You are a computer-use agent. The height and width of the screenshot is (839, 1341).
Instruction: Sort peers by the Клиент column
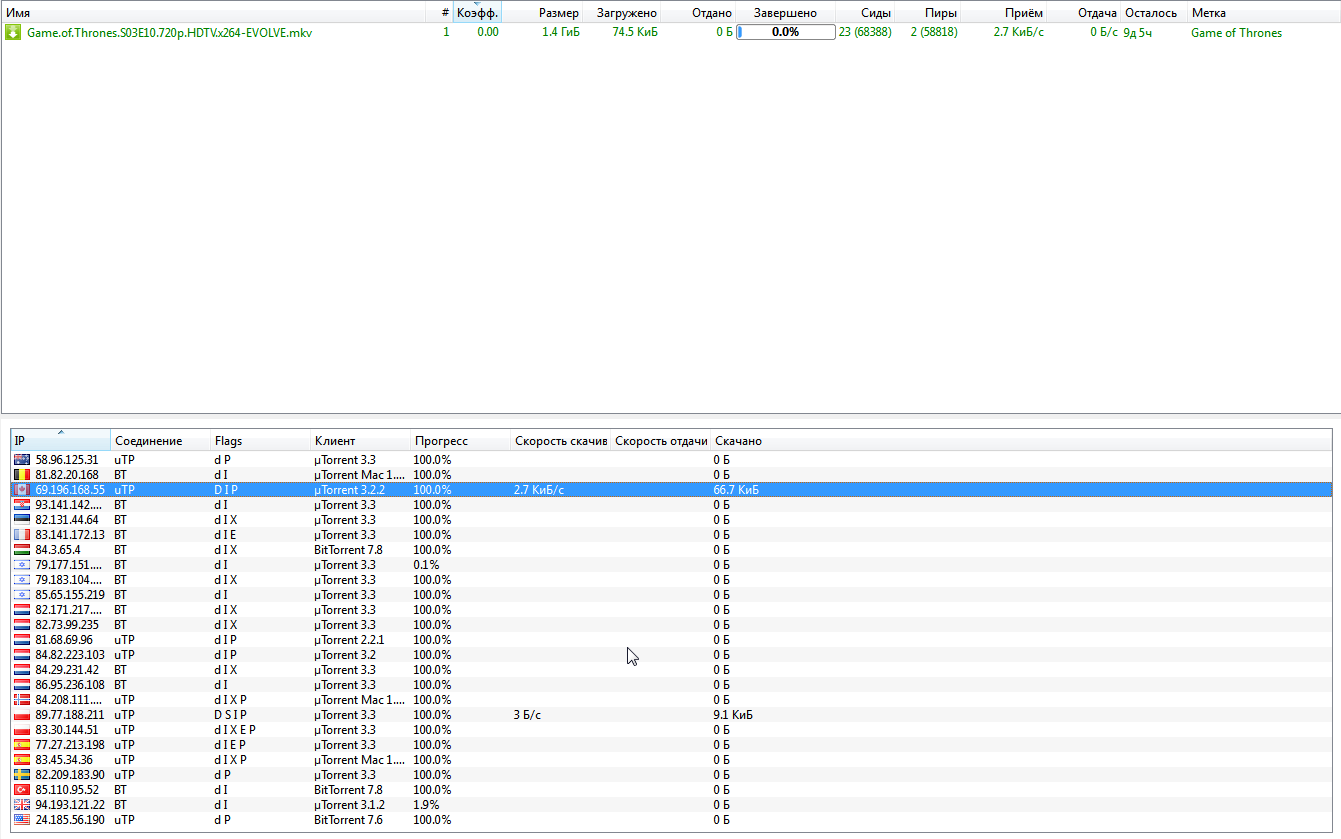point(361,440)
